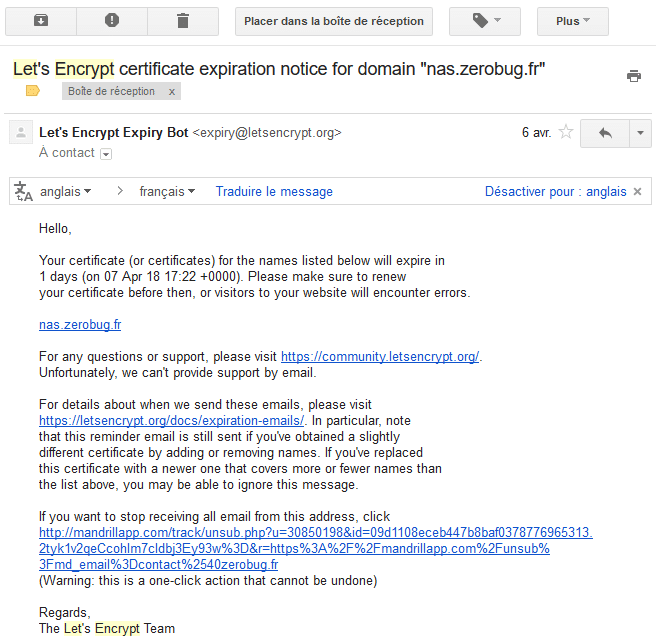Open the labels dropdown
Image resolution: width=656 pixels, height=643 pixels.
click(x=485, y=20)
